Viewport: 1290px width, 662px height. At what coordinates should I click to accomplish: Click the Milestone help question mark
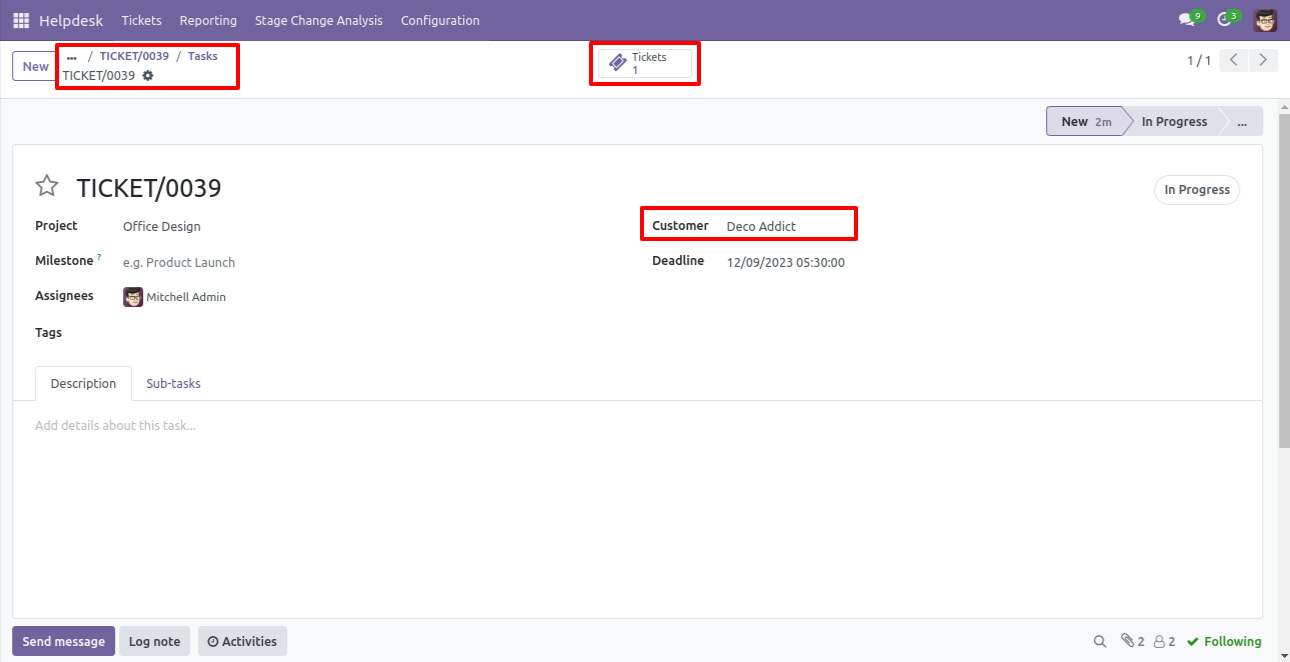pos(99,258)
